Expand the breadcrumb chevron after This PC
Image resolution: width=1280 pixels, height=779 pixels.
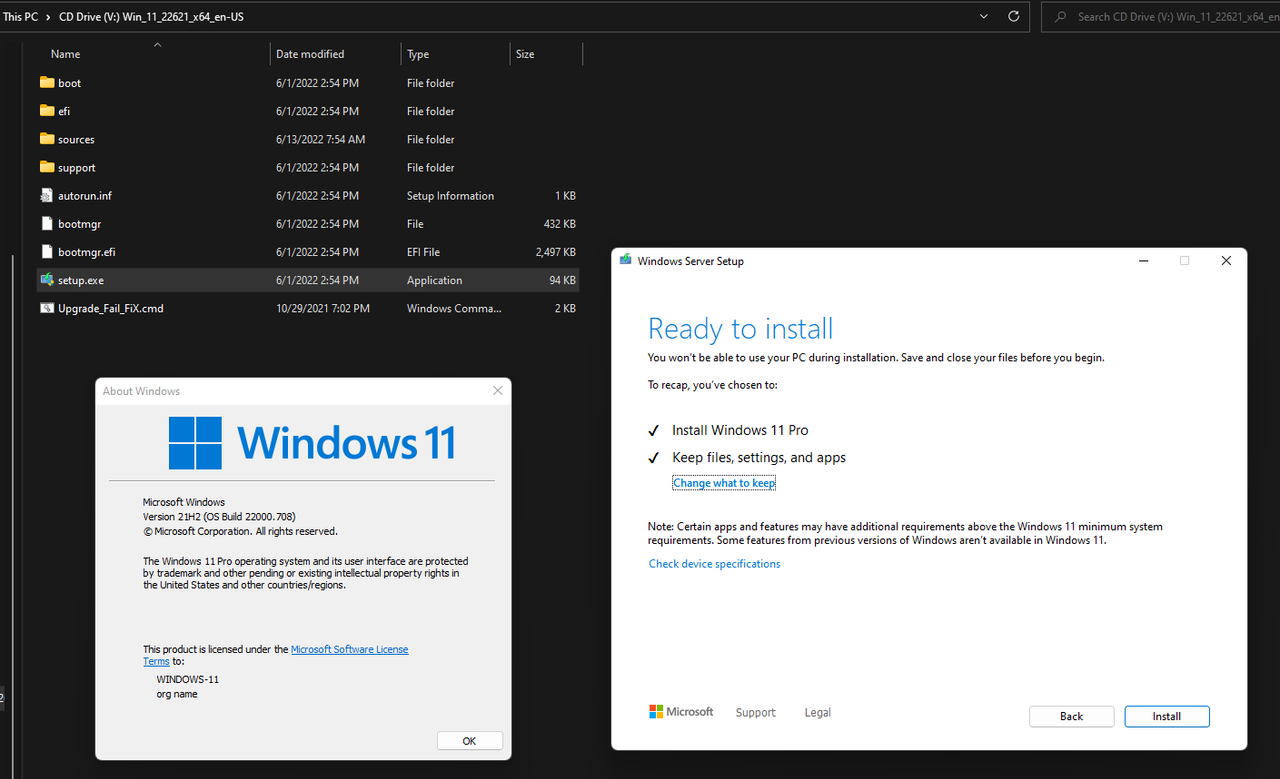[47, 17]
